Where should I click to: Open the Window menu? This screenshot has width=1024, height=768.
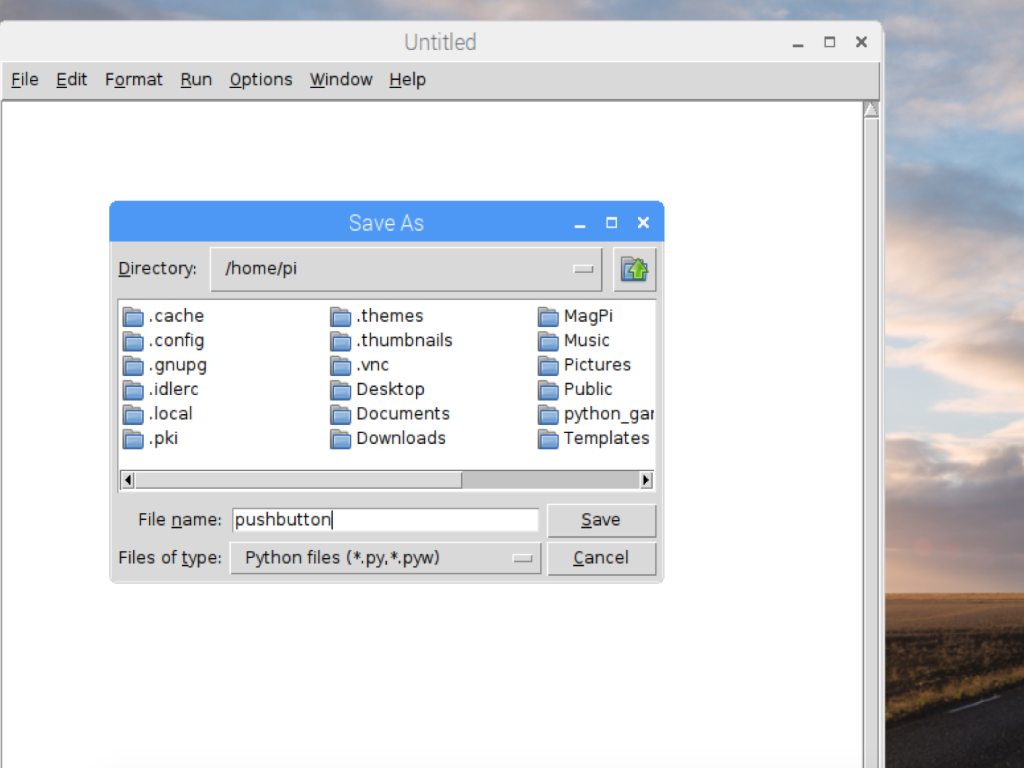pyautogui.click(x=341, y=80)
